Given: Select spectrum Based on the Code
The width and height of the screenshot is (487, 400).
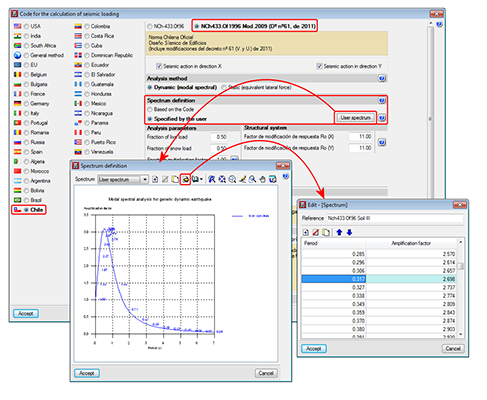Looking at the screenshot, I should (x=150, y=109).
